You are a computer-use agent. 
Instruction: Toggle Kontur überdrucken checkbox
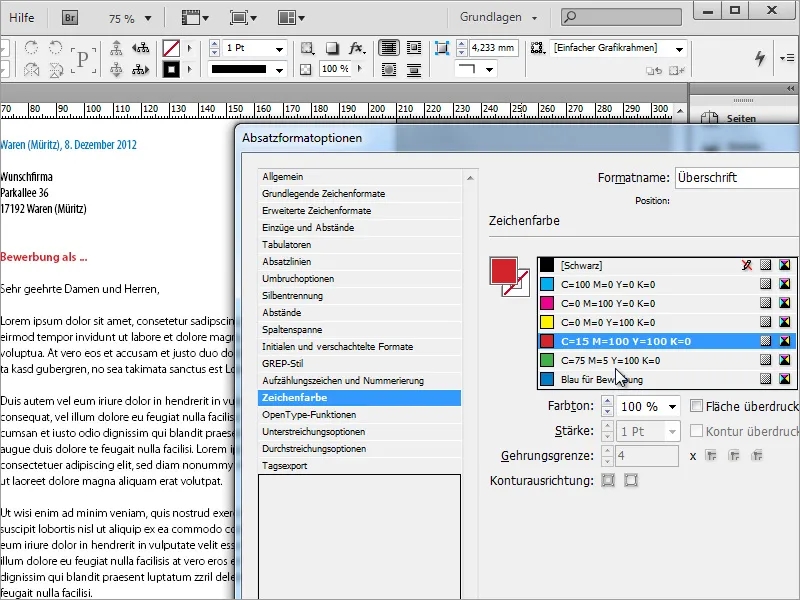click(x=696, y=431)
